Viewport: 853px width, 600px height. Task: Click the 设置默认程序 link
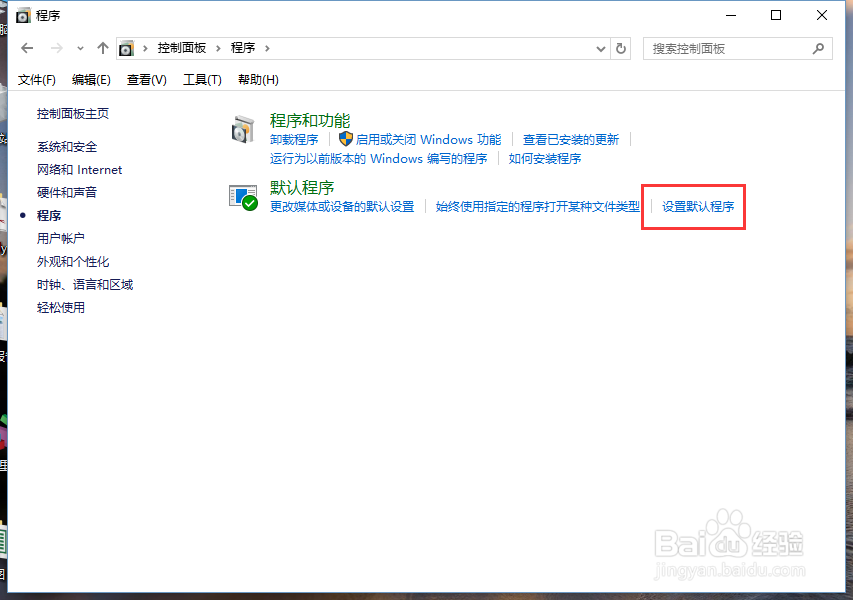(698, 207)
